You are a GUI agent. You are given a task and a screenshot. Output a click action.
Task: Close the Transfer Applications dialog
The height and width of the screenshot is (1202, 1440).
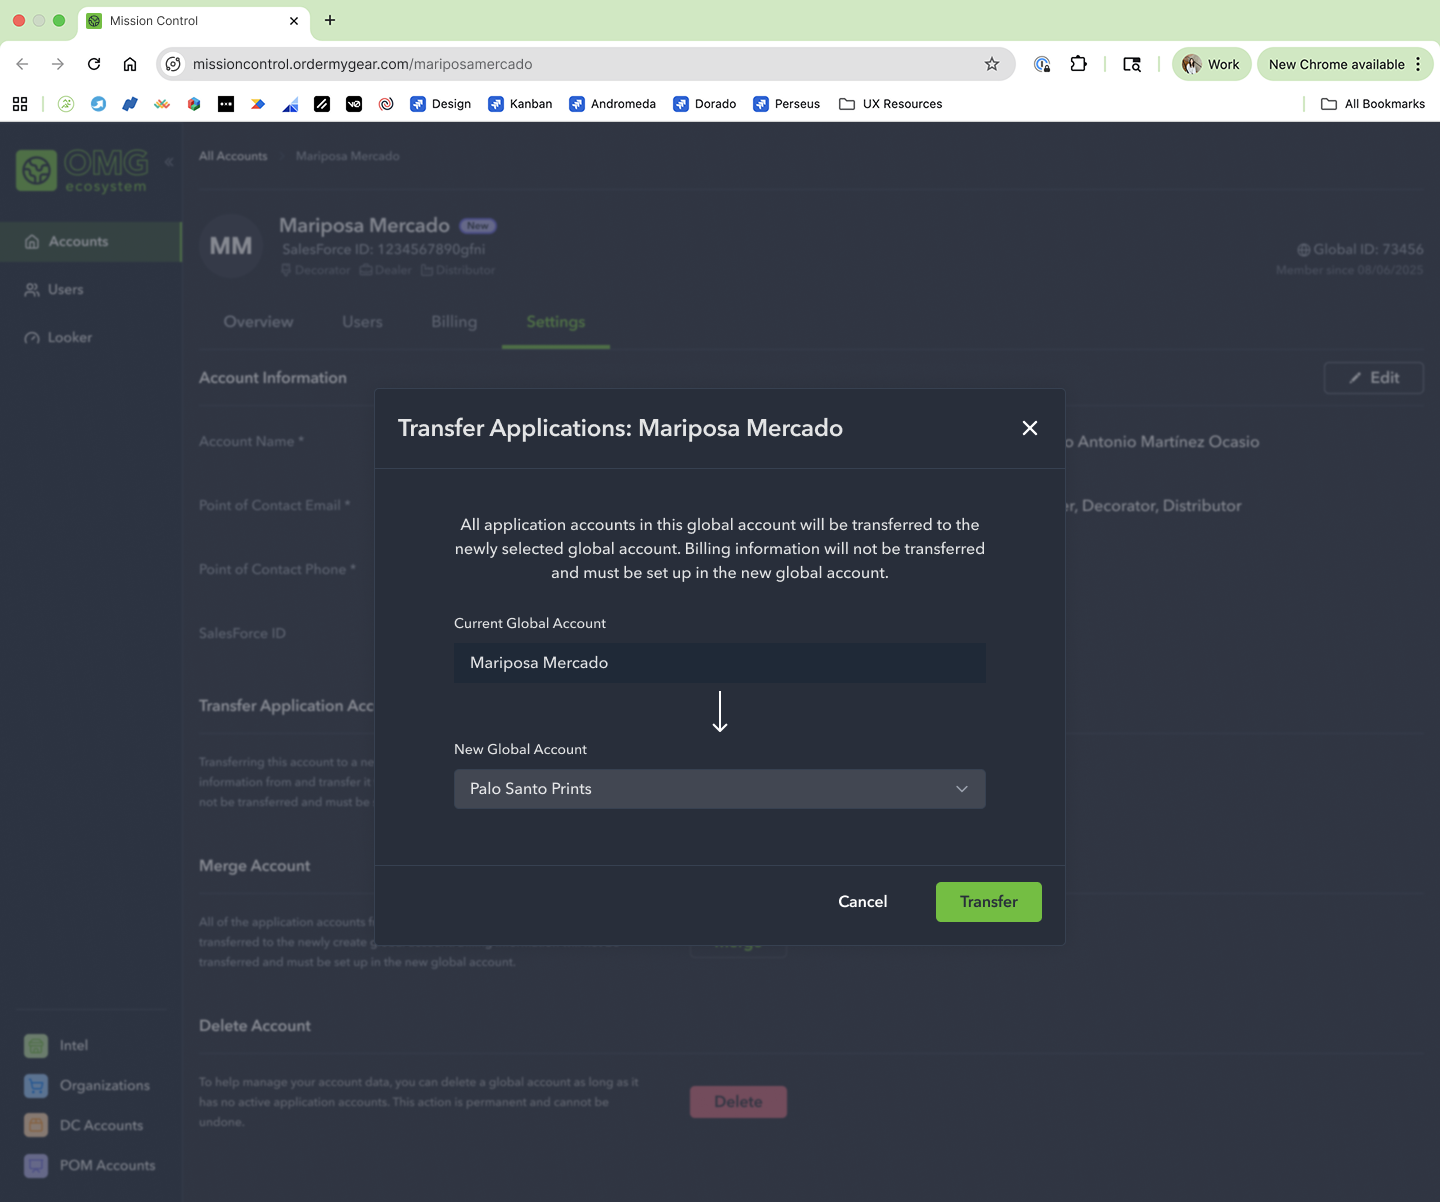tap(1030, 428)
